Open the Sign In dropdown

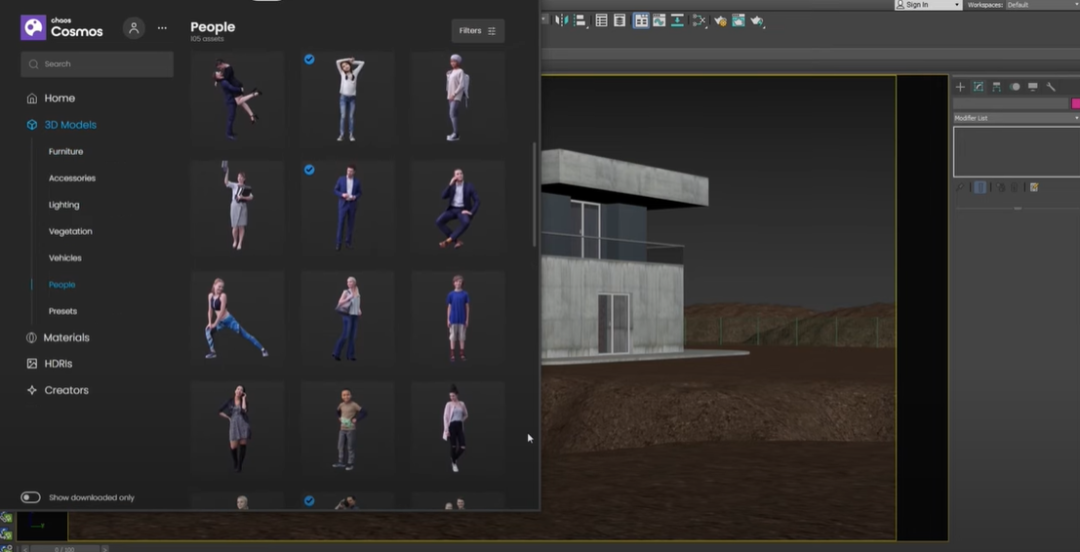click(x=927, y=5)
